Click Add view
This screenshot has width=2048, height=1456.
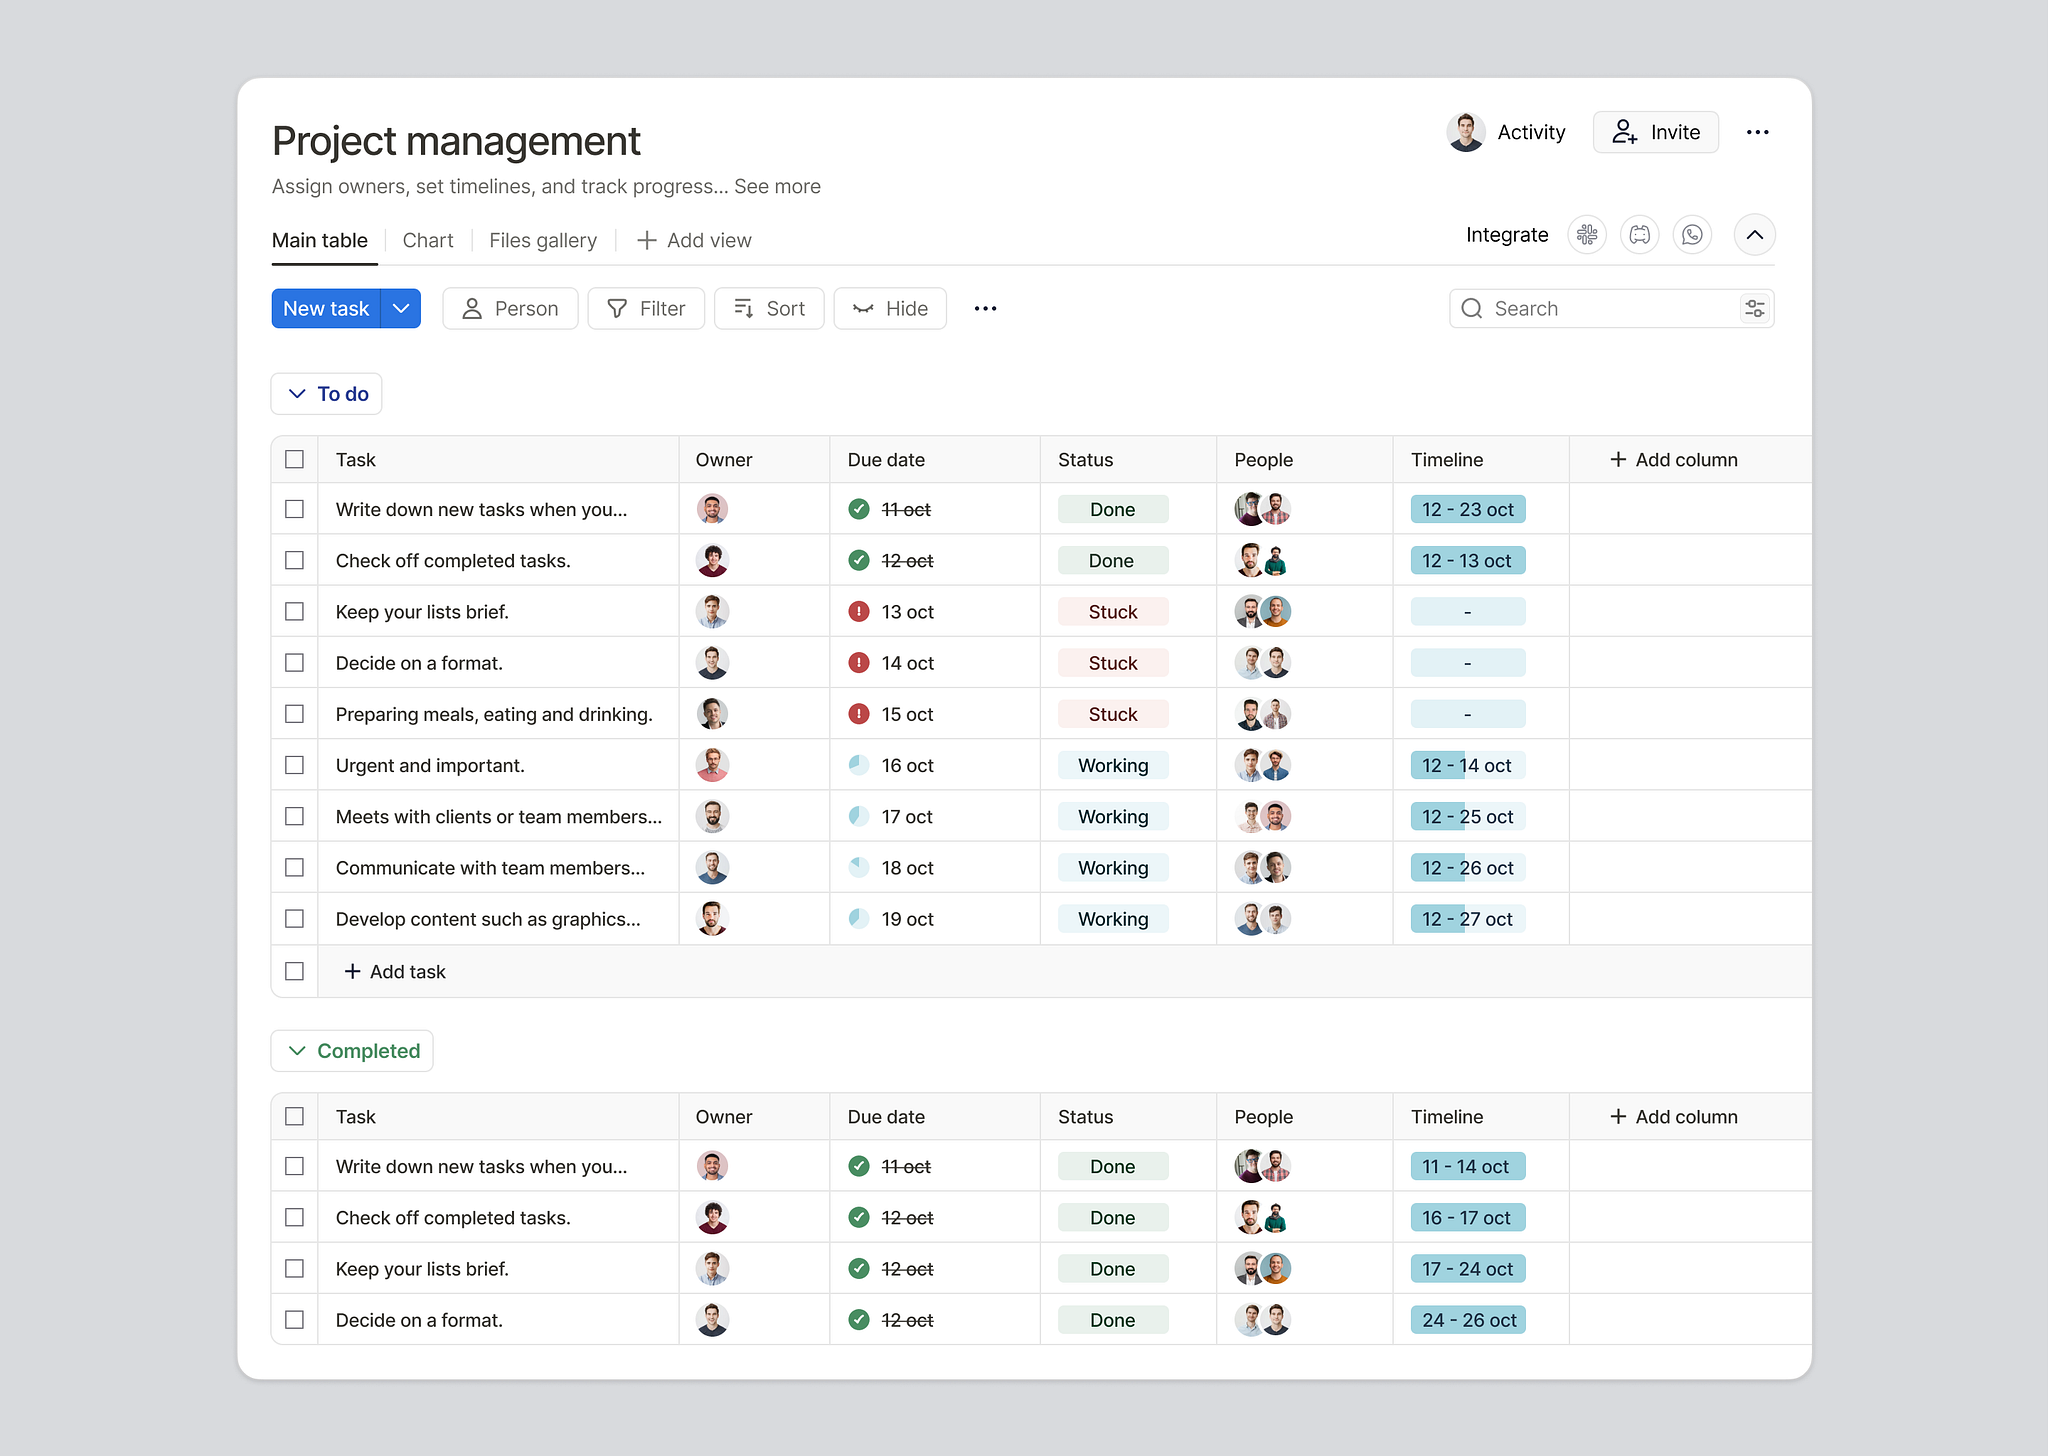point(695,240)
